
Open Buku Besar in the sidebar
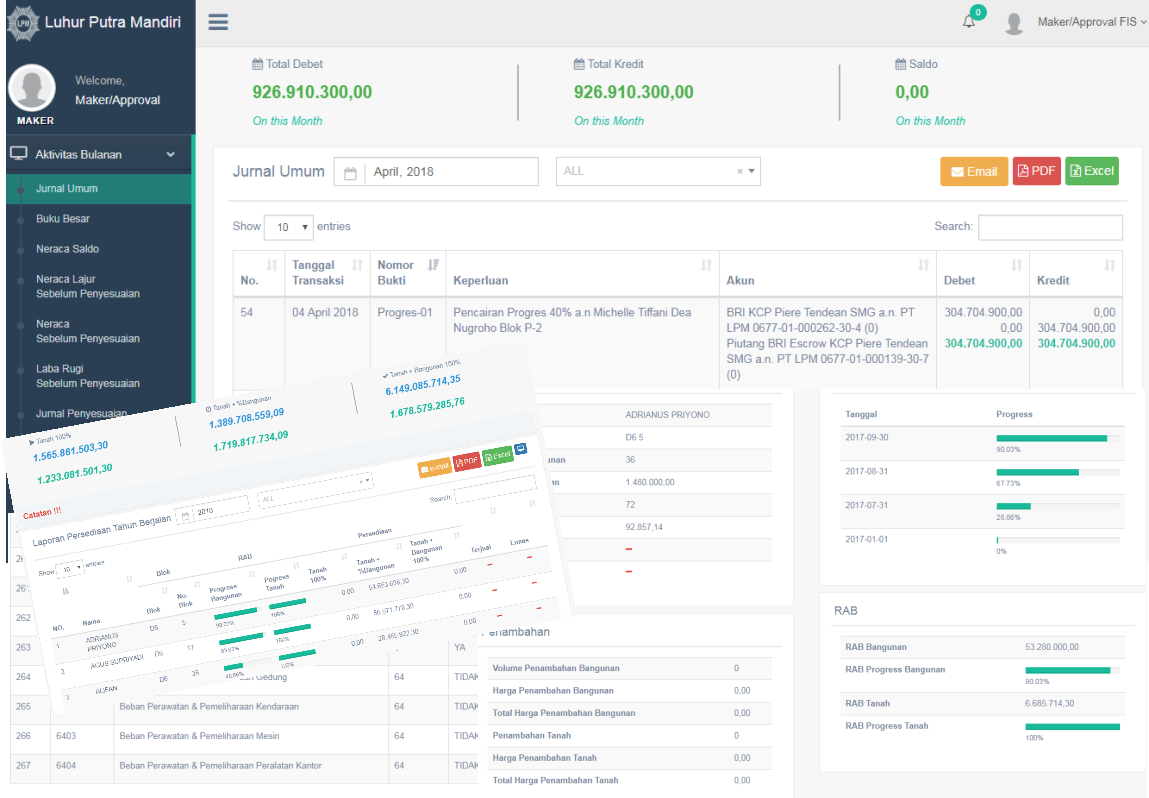click(x=63, y=218)
